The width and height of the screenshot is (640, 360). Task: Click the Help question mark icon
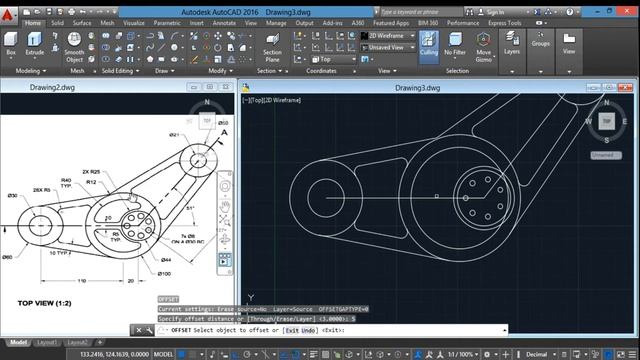coord(570,12)
